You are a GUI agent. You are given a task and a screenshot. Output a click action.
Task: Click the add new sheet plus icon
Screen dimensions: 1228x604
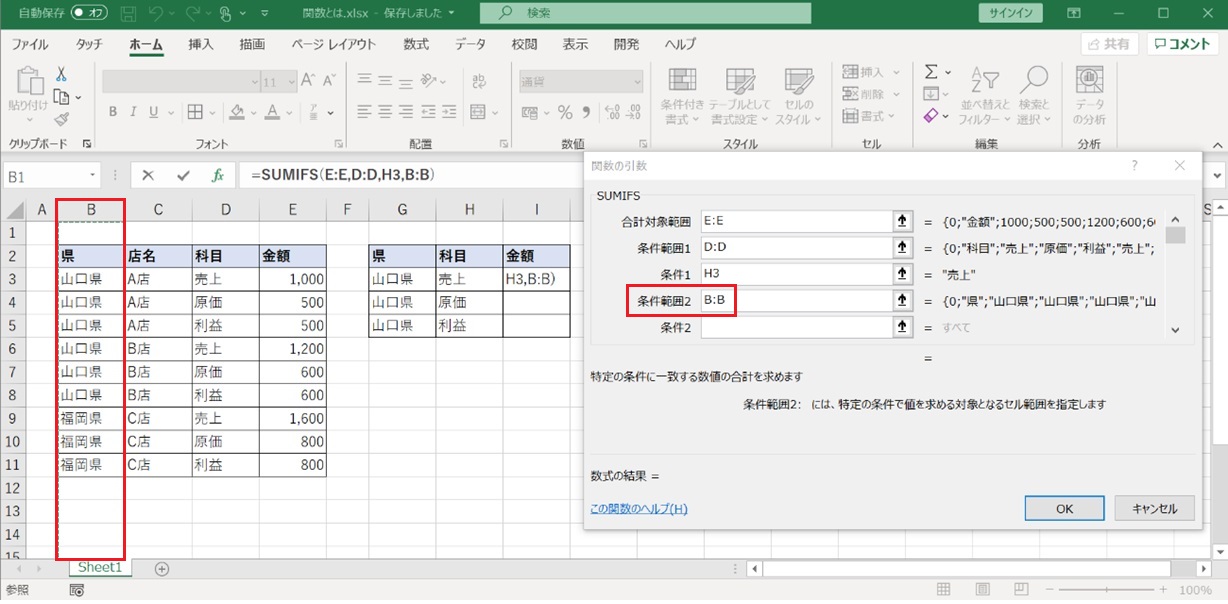pos(162,568)
